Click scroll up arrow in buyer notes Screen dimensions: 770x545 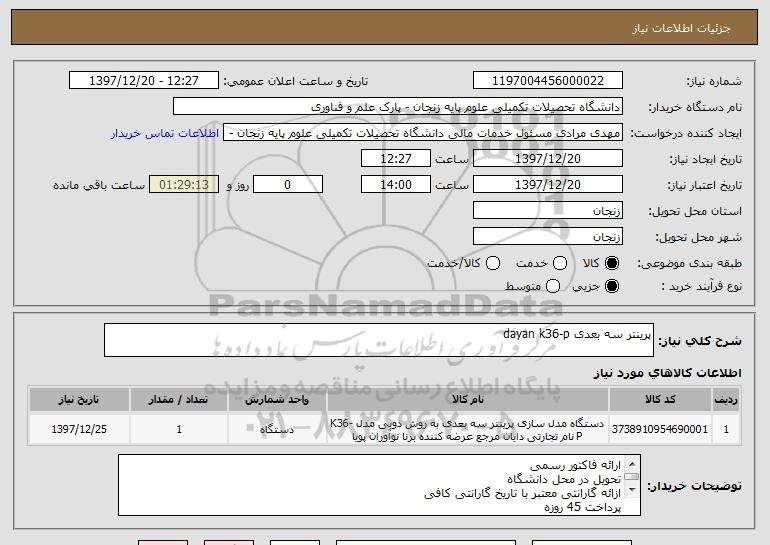pyautogui.click(x=632, y=464)
